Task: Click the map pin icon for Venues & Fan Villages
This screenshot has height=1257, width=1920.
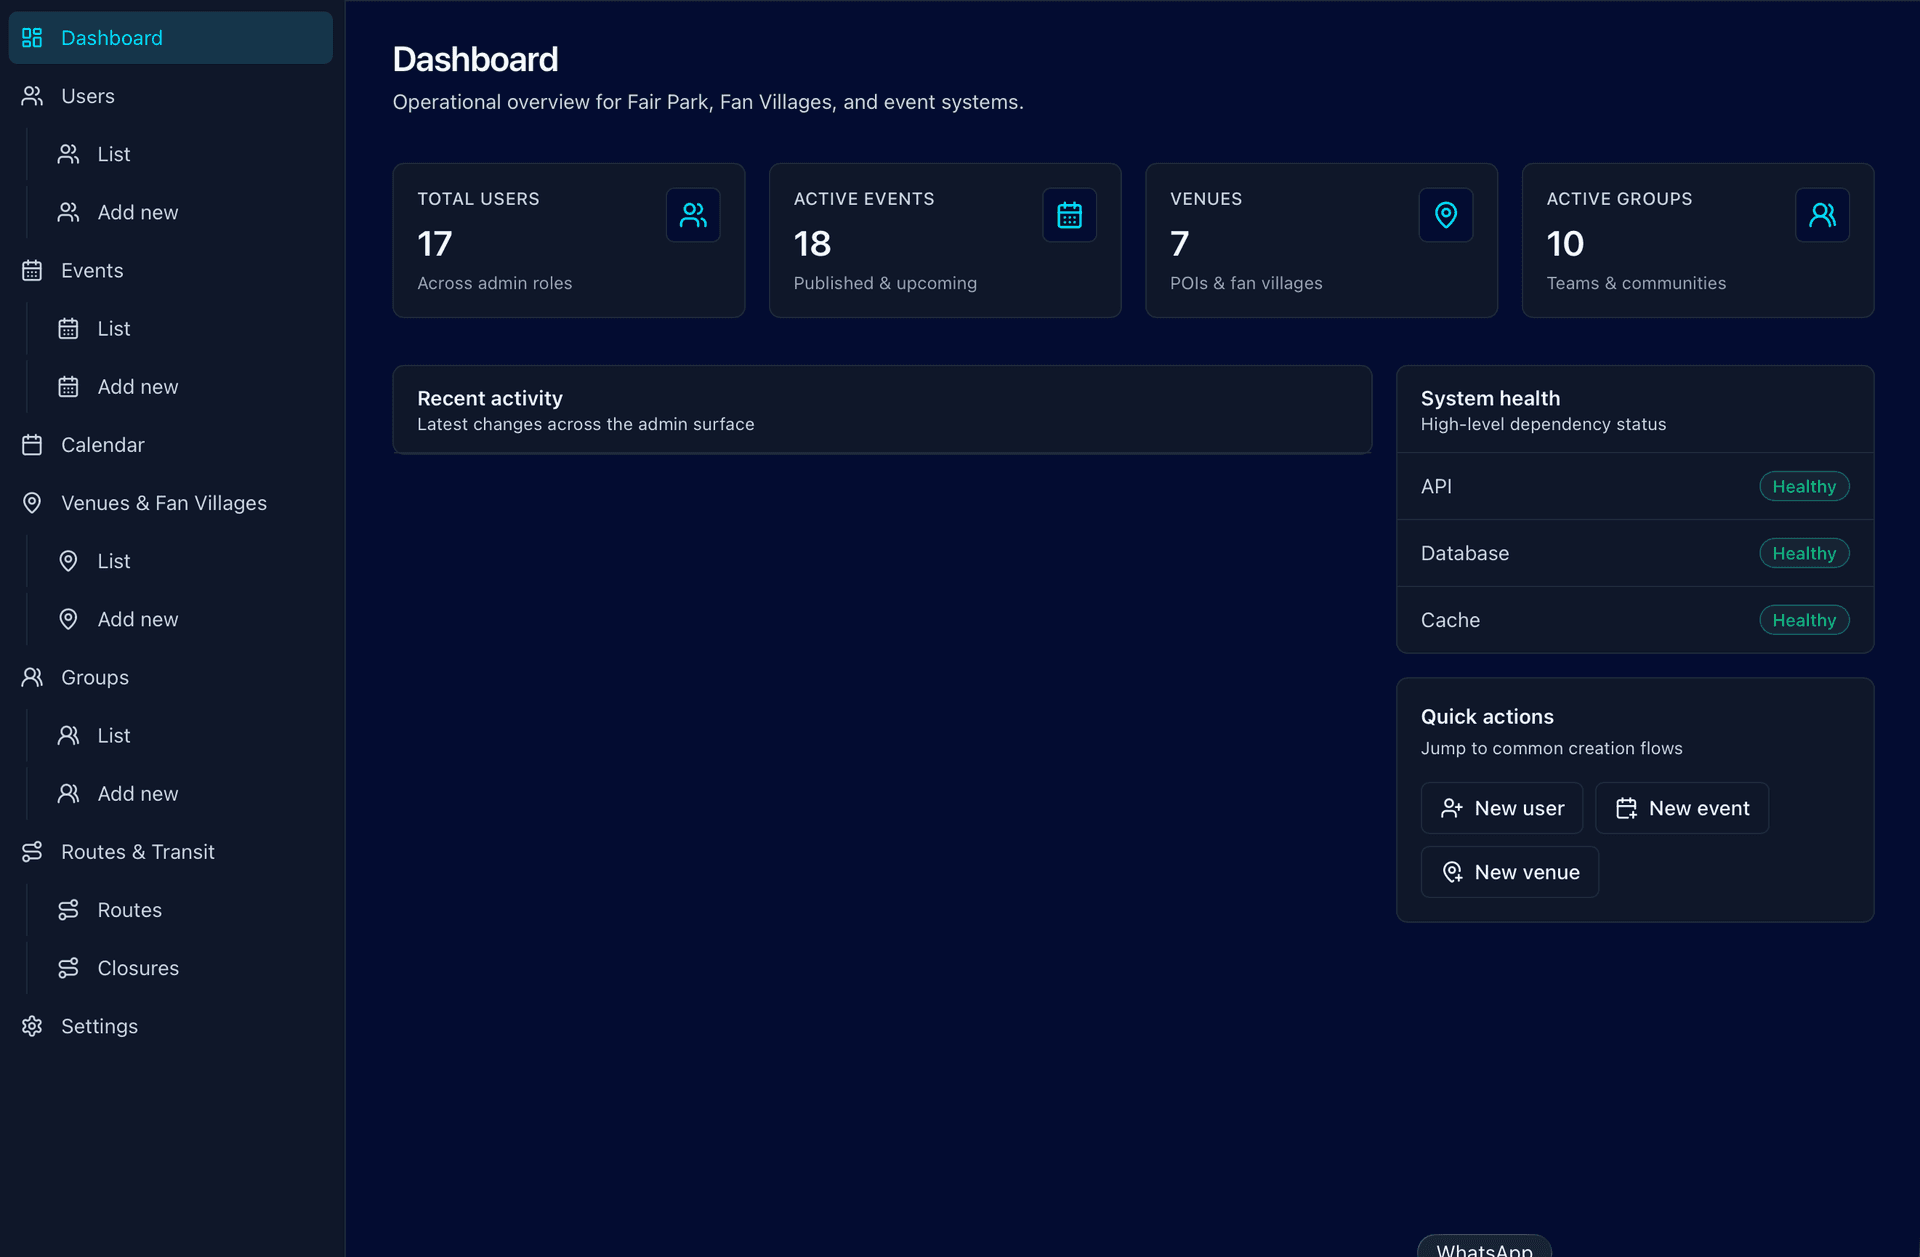Action: [32, 503]
